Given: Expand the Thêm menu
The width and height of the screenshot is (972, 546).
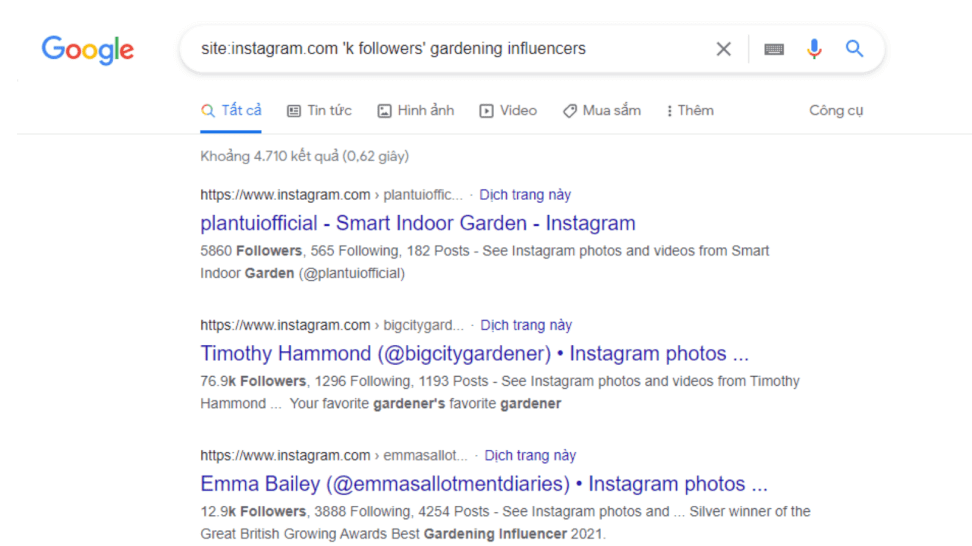Looking at the screenshot, I should pyautogui.click(x=690, y=111).
